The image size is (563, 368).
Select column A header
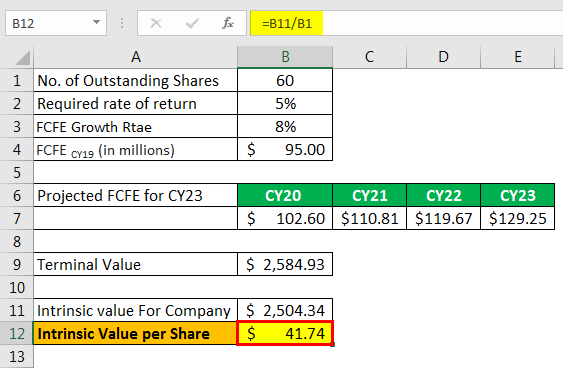tap(136, 57)
